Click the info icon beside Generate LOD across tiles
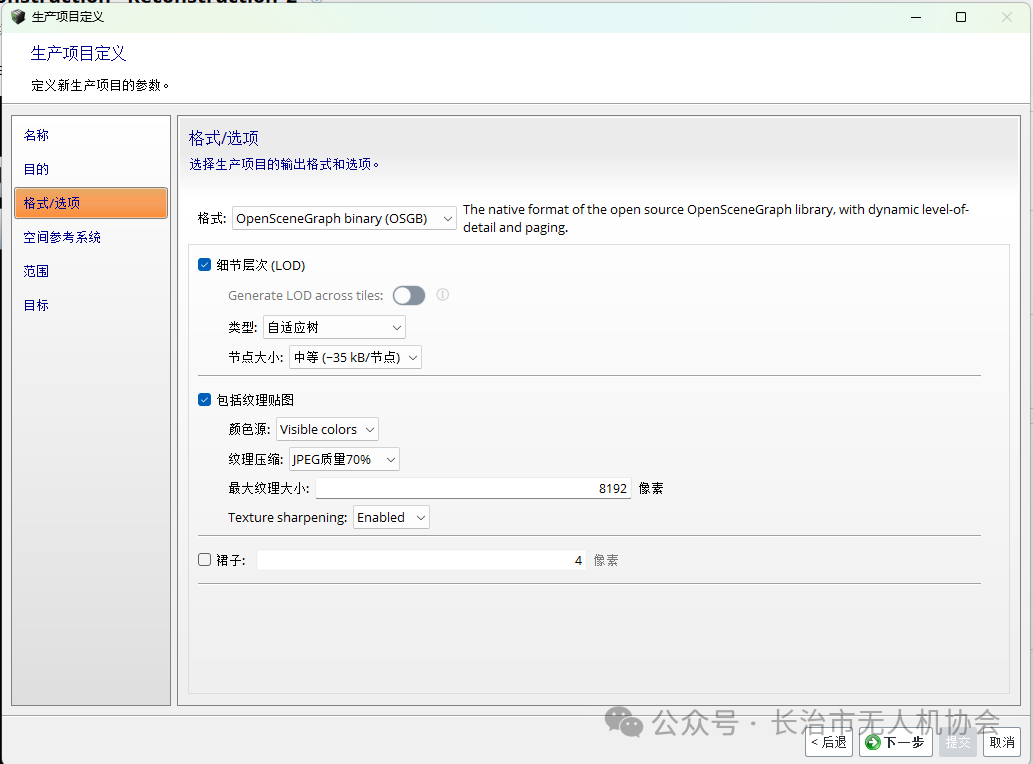 443,295
